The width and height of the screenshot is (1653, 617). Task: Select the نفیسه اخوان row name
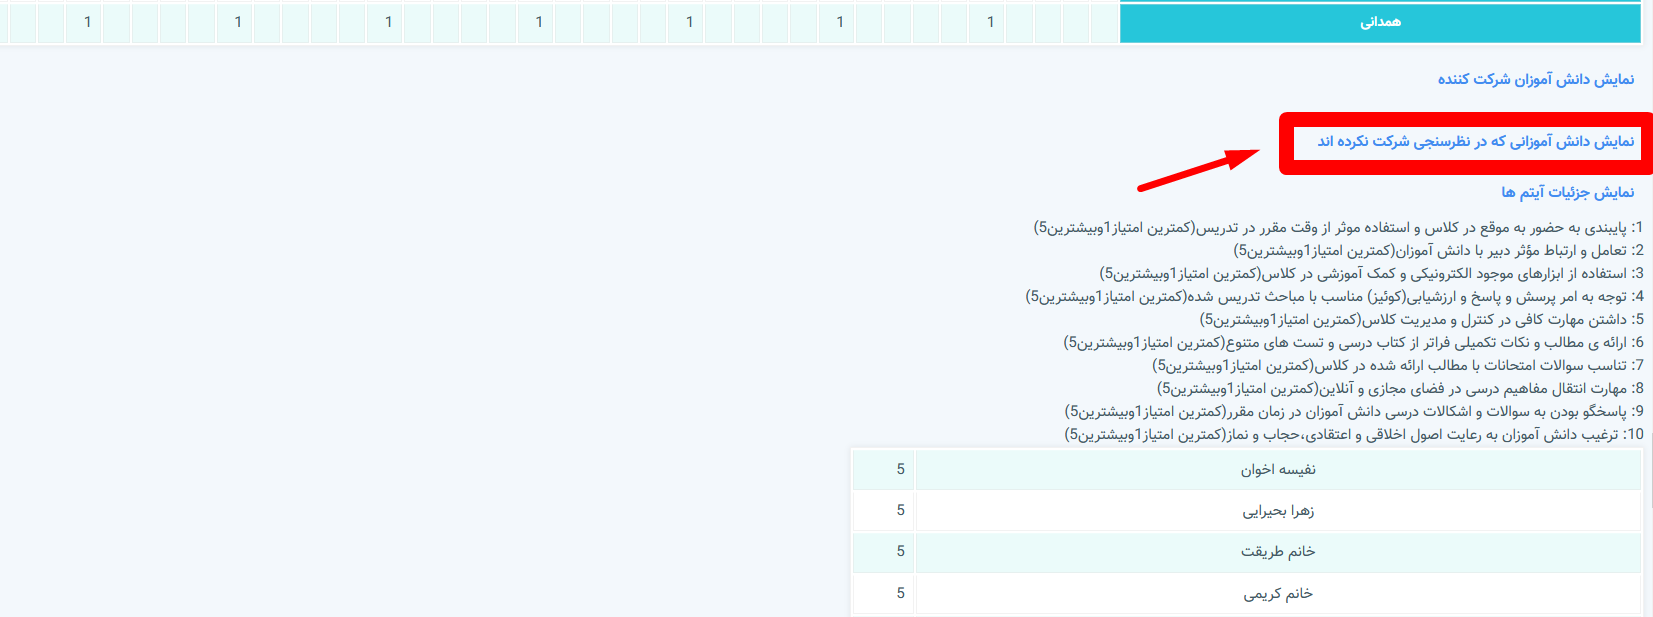point(1278,470)
